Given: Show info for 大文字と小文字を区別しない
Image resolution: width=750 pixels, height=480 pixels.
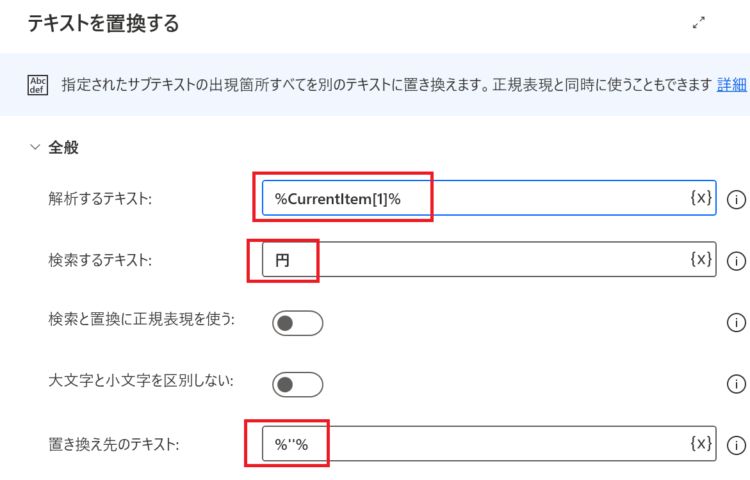Looking at the screenshot, I should pos(736,384).
